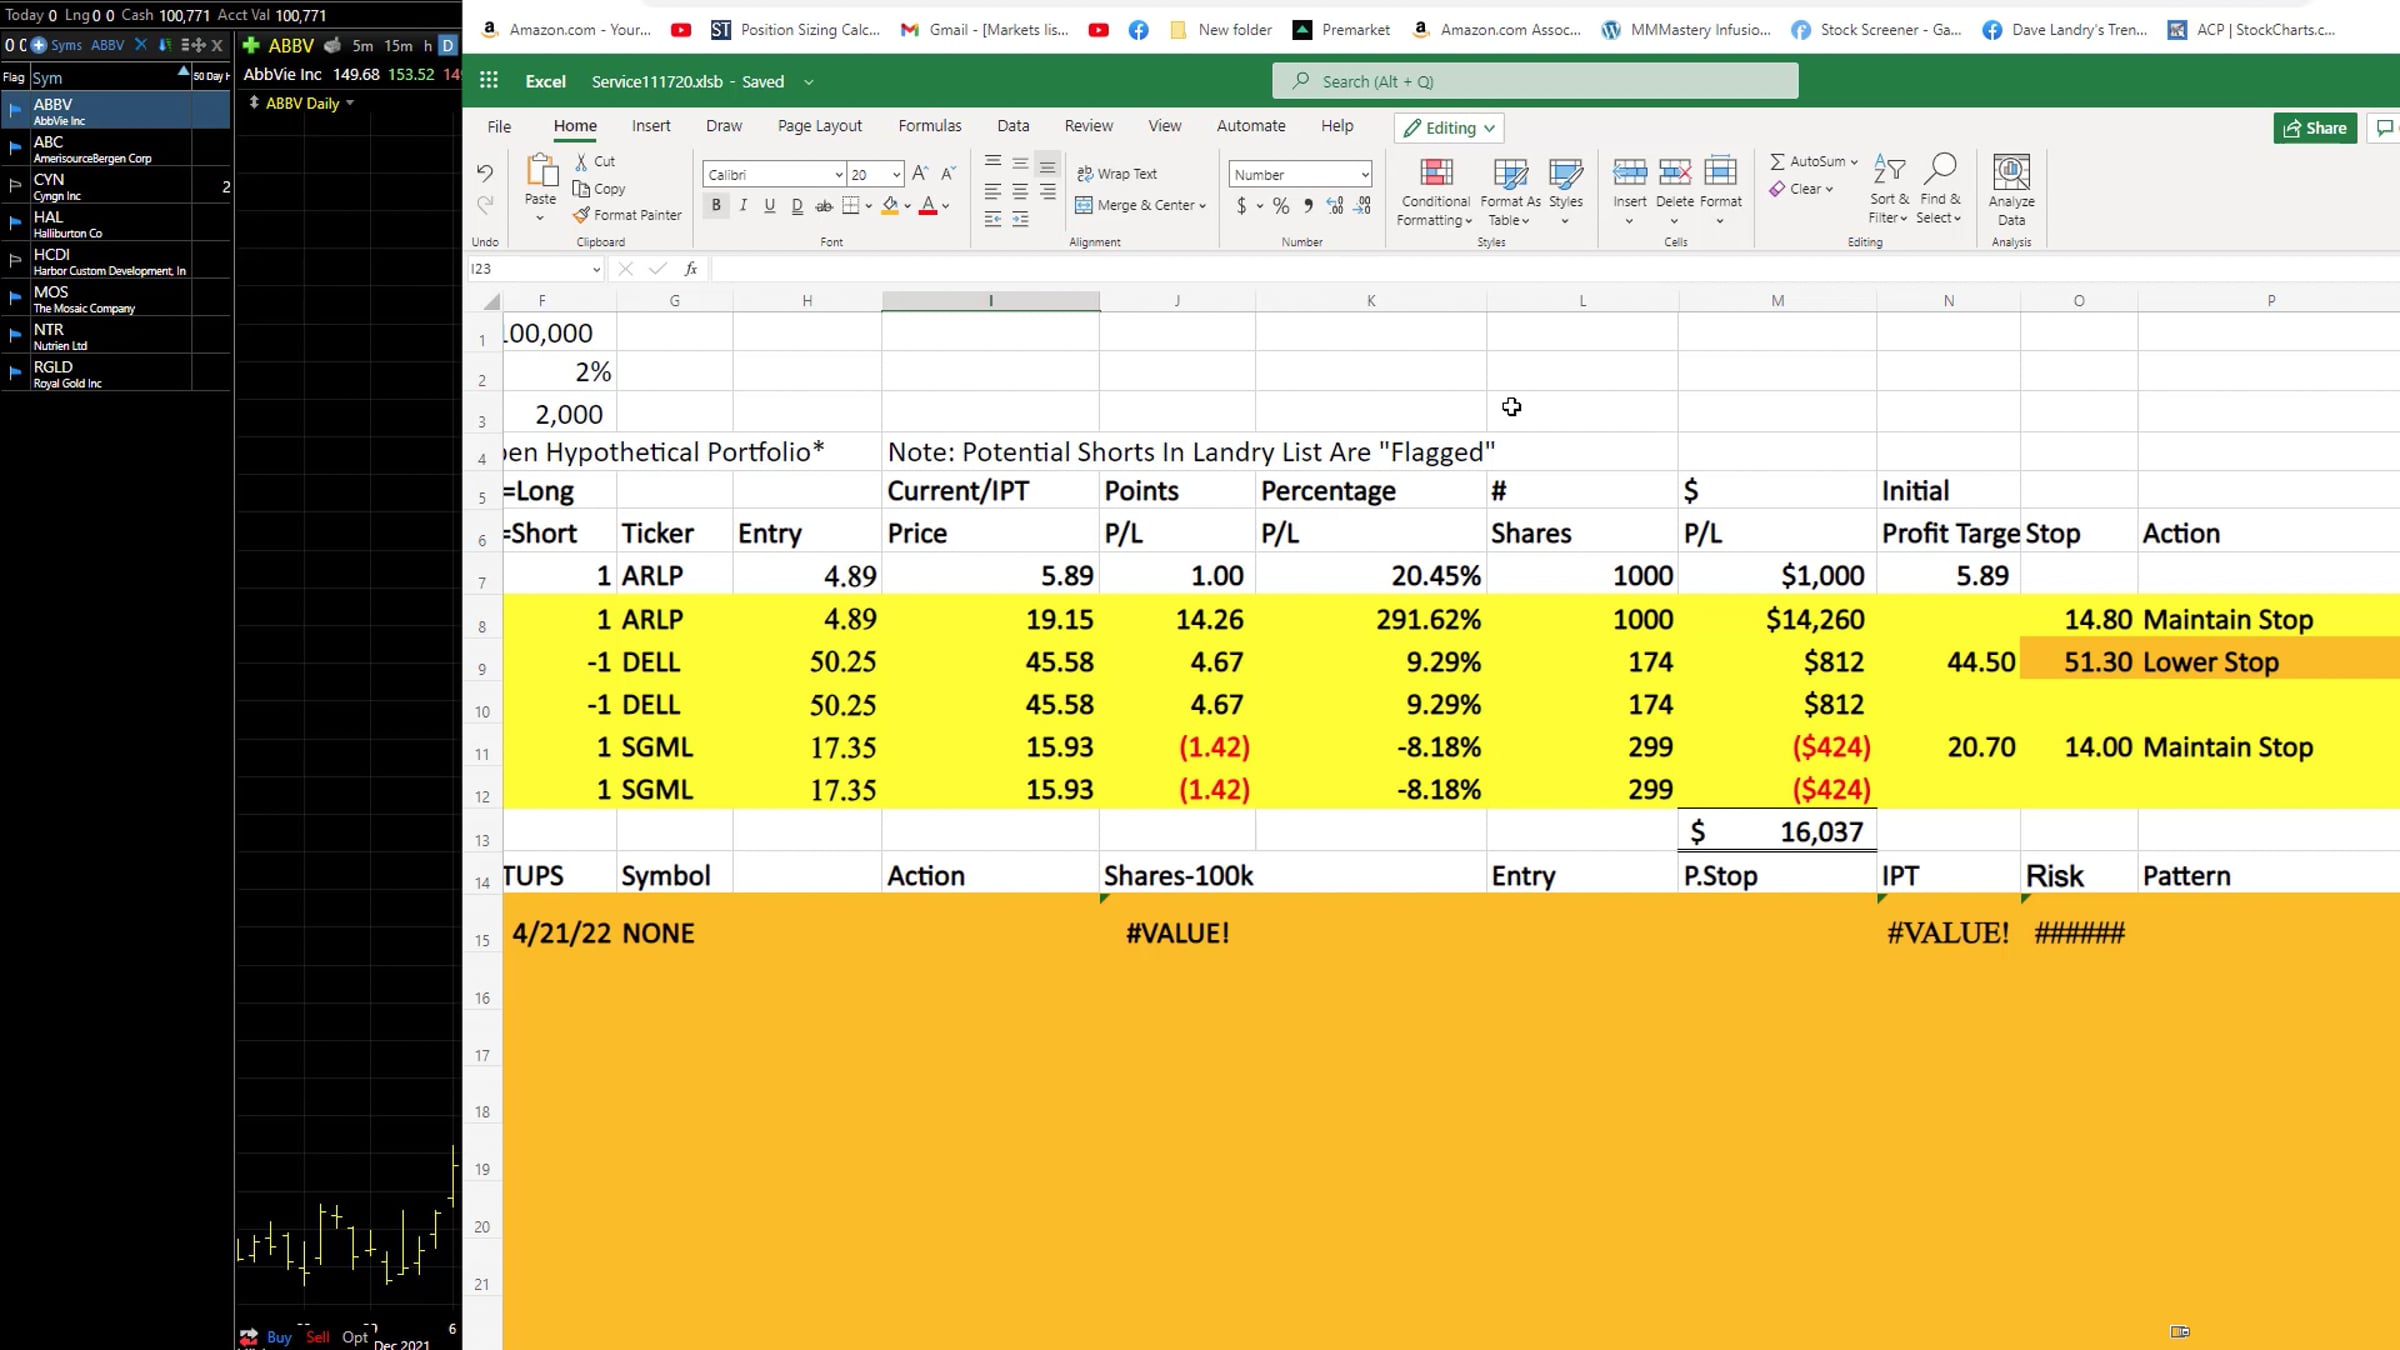Click the Redo icon in Excel ribbon
Screen dimensions: 2400x1350
coord(485,205)
